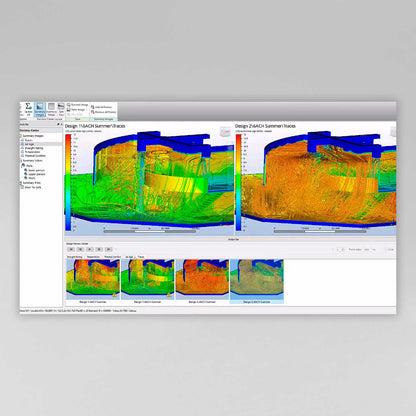The width and height of the screenshot is (416, 416).
Task: Click the warning icon on the second thumbnail
Action: pyautogui.click(x=169, y=295)
